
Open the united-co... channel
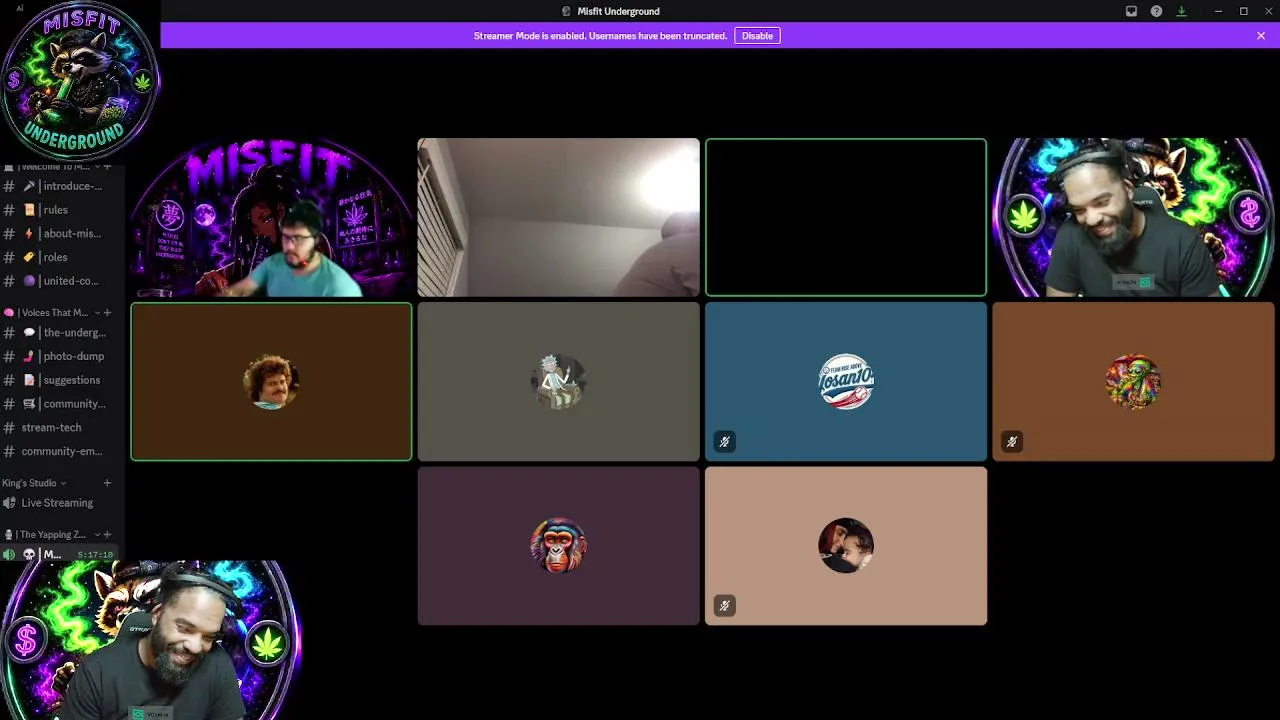(x=62, y=281)
